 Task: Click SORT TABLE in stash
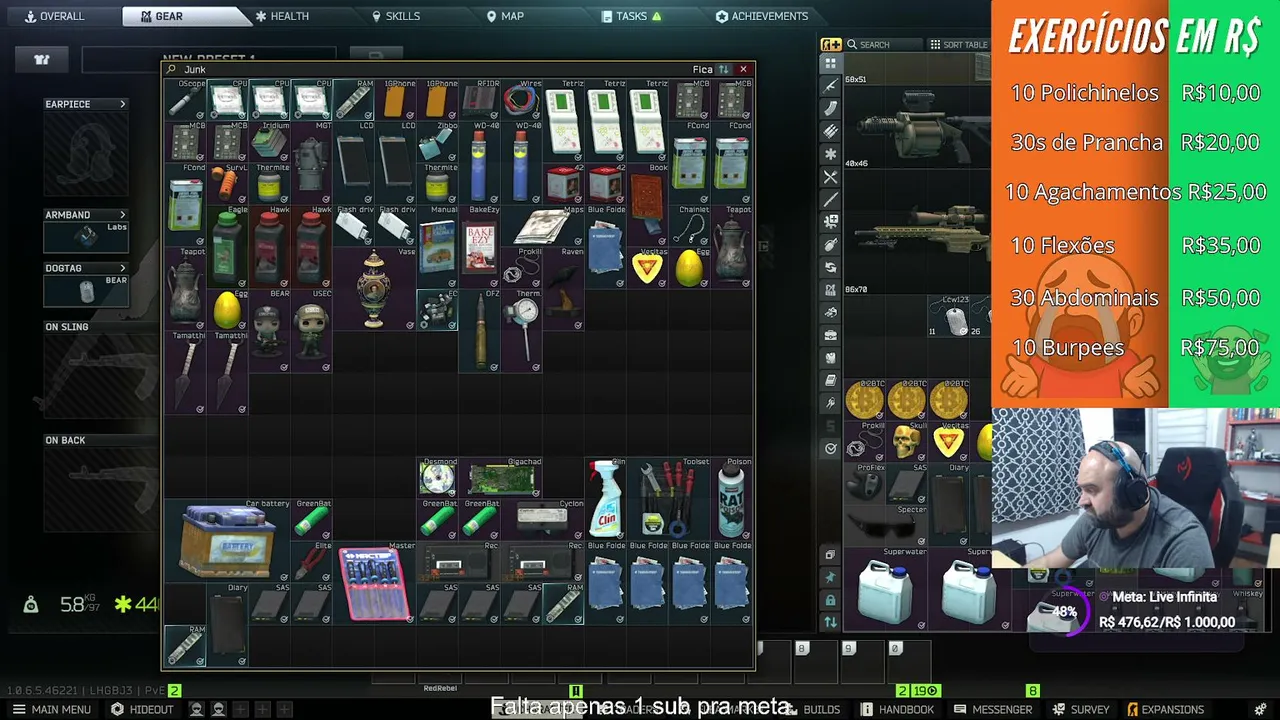[958, 44]
